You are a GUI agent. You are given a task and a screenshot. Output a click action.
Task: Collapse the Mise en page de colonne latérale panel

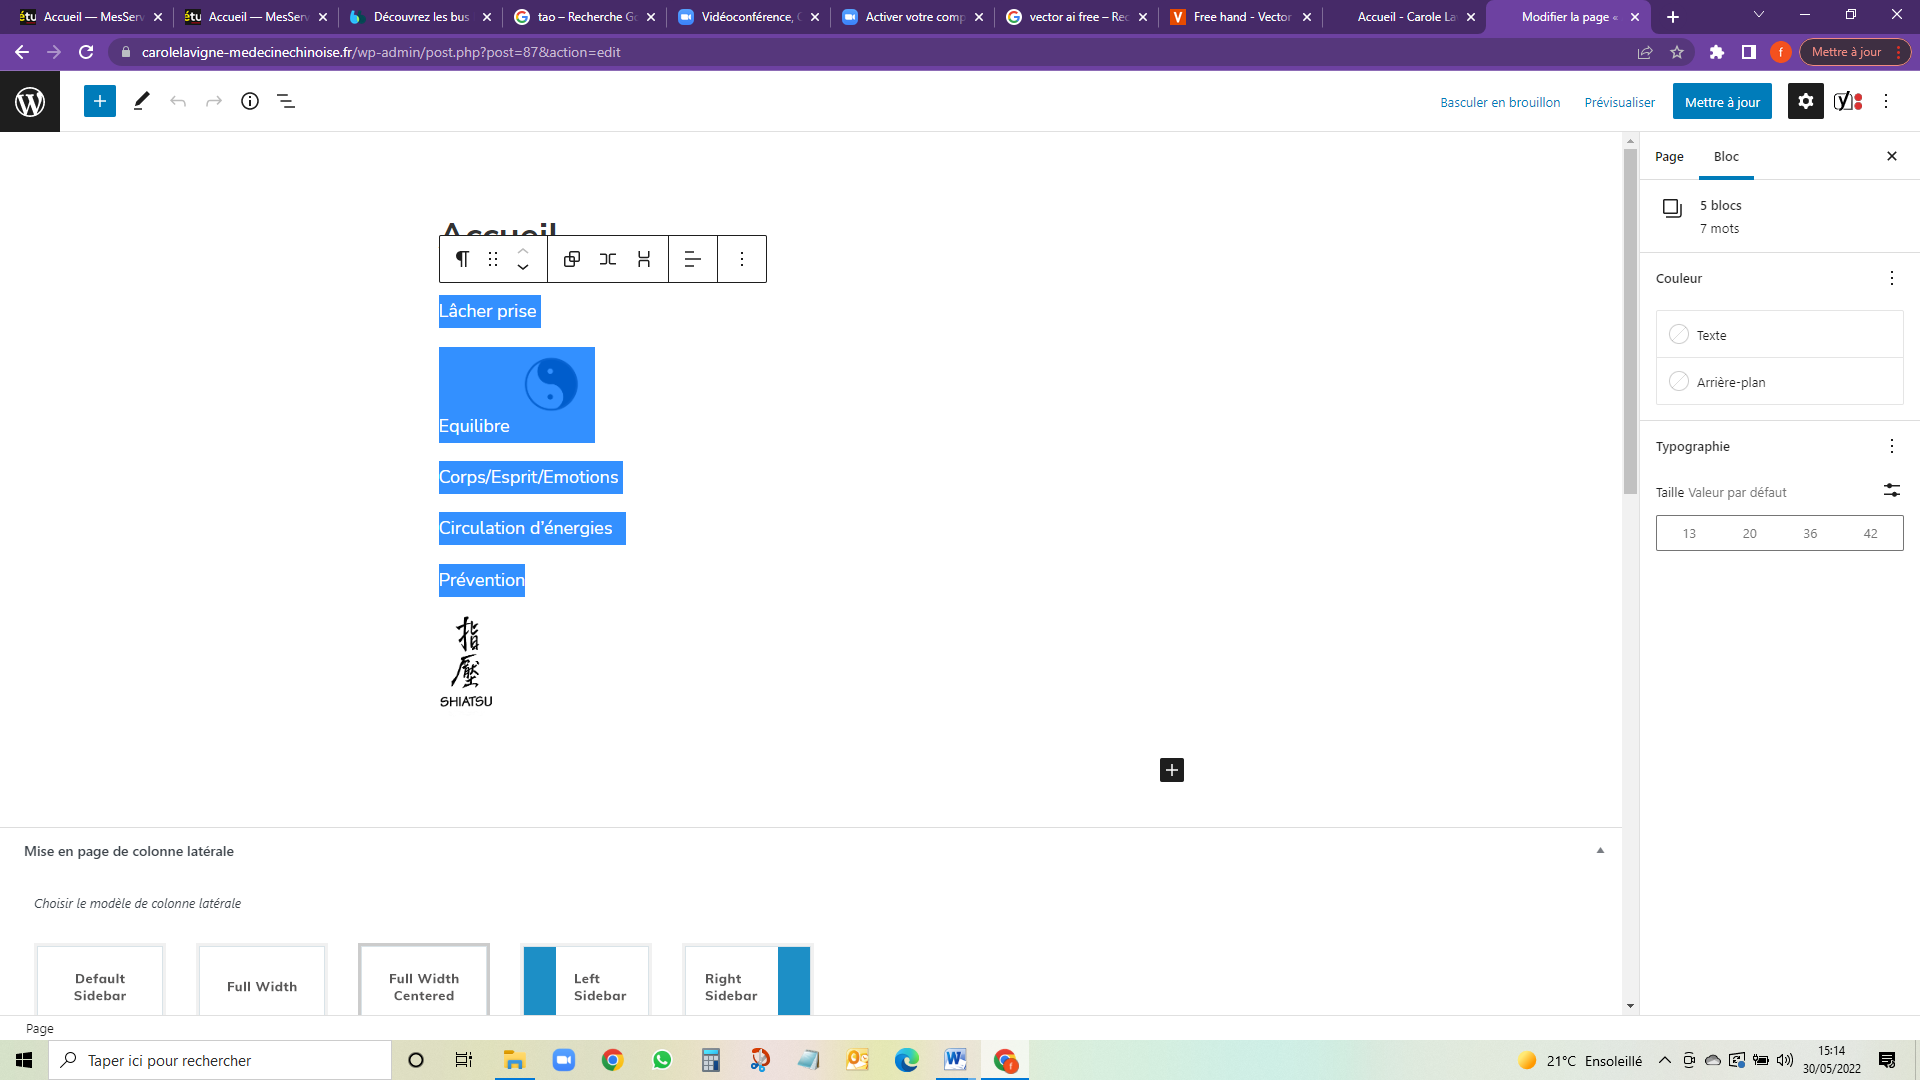tap(1600, 851)
